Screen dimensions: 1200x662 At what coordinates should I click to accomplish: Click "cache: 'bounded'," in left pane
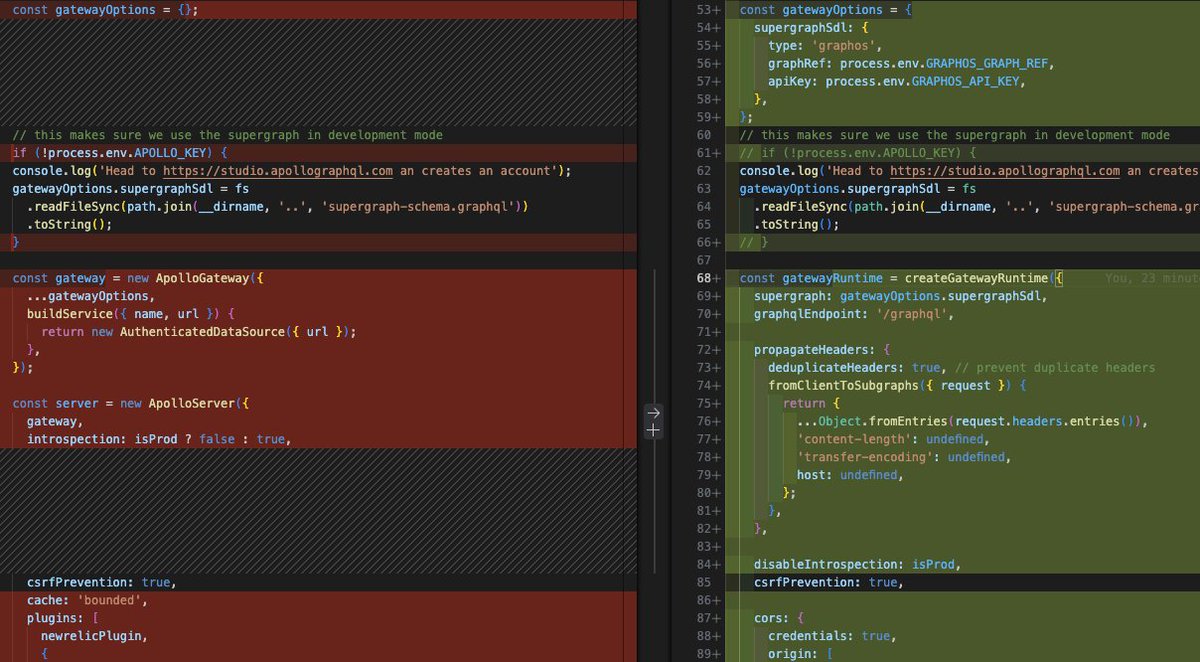click(87, 600)
